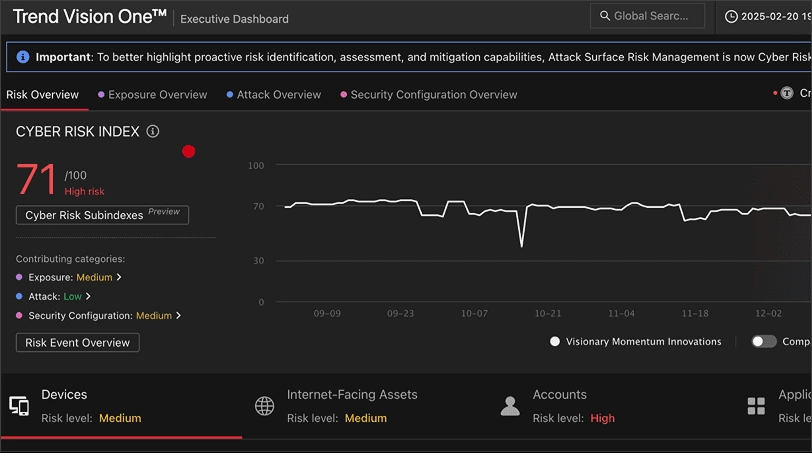Switch to Risk Overview tab
Image resolution: width=812 pixels, height=453 pixels.
coord(42,95)
